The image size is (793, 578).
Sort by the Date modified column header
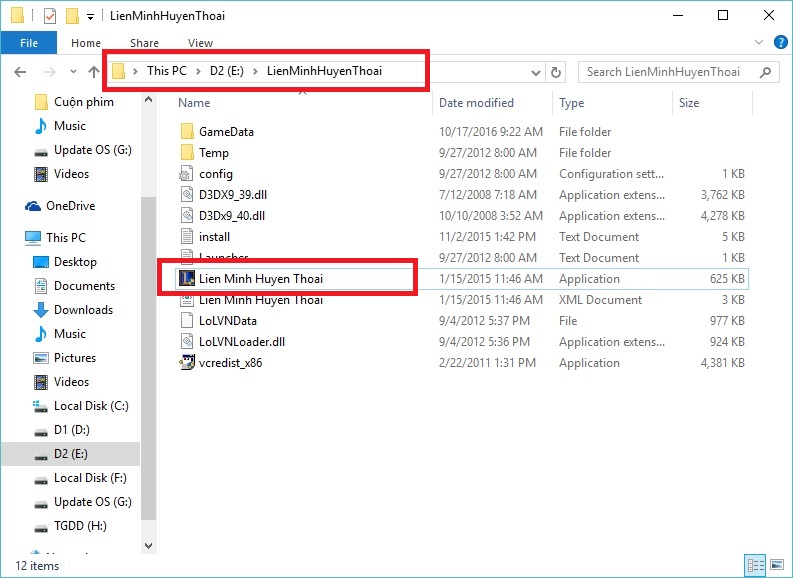pos(476,103)
